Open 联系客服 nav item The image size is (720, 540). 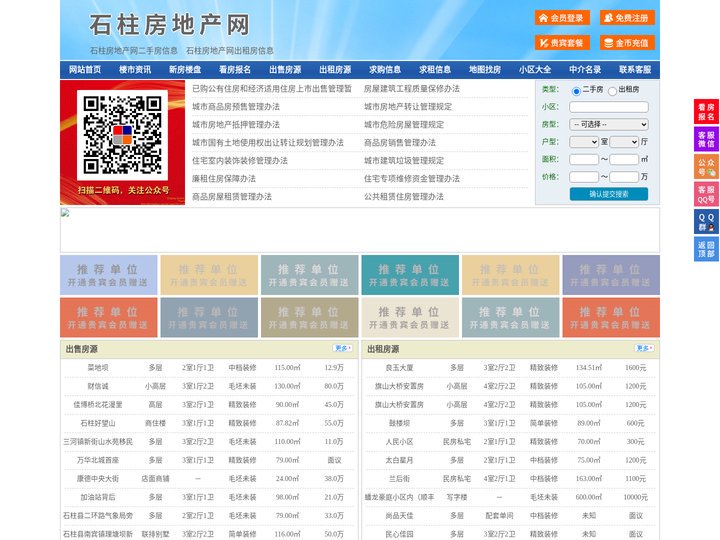click(635, 70)
